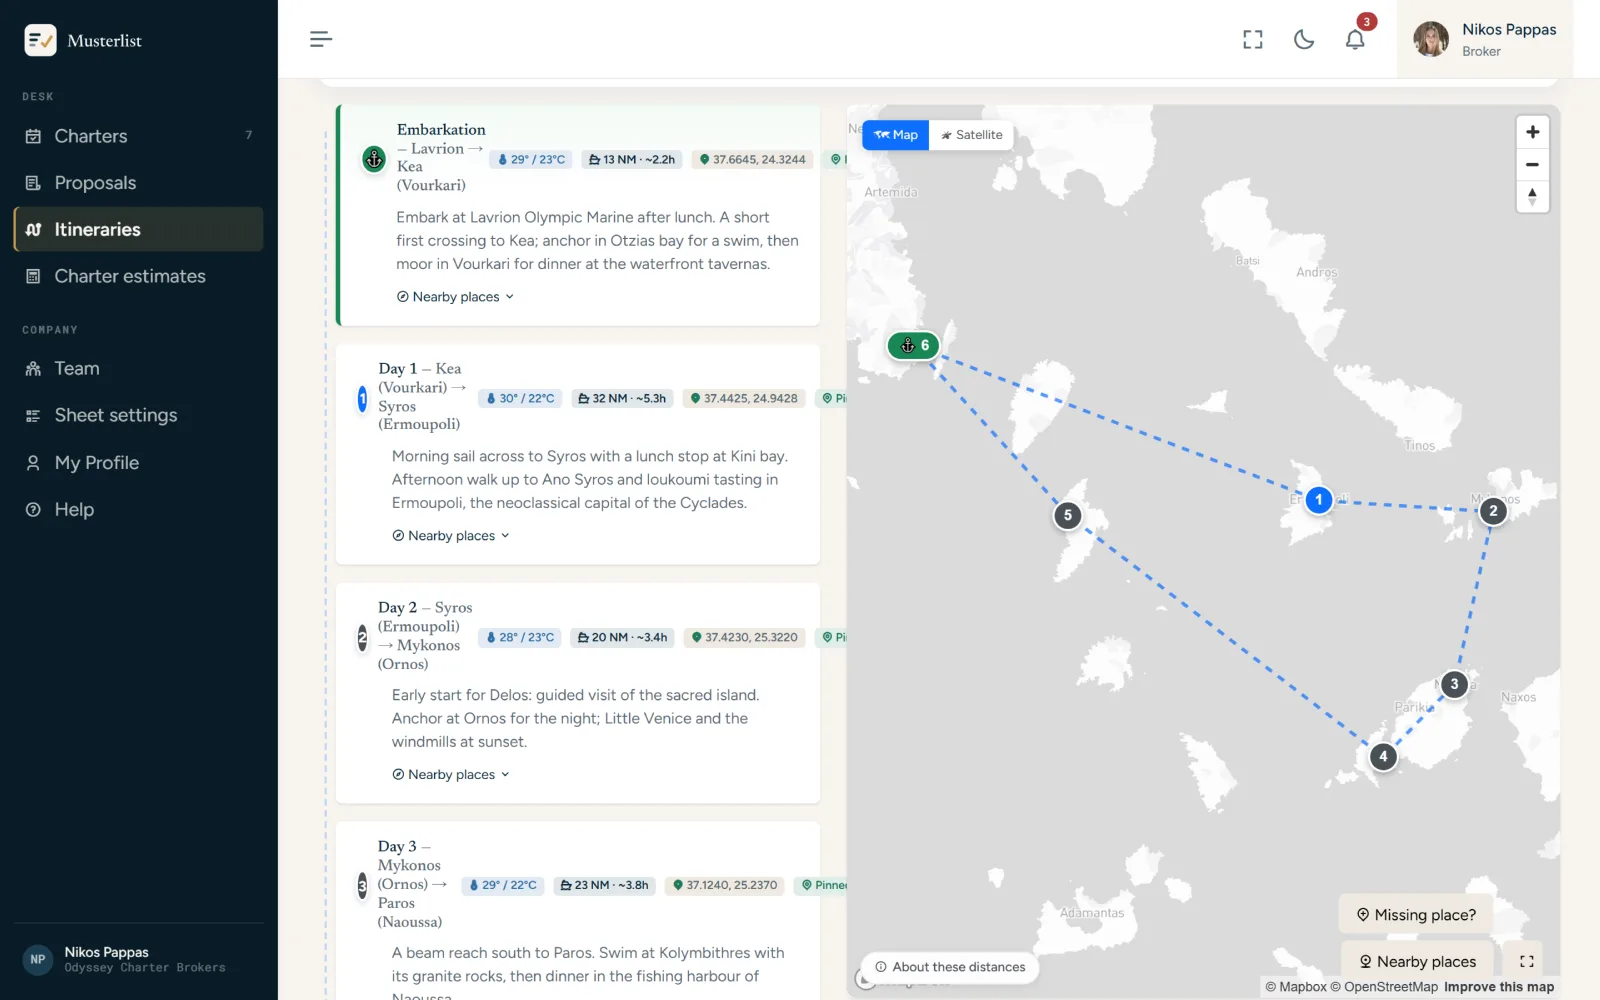Screen dimensions: 1600x1000
Task: Open Charter estimates page
Action: [138, 276]
